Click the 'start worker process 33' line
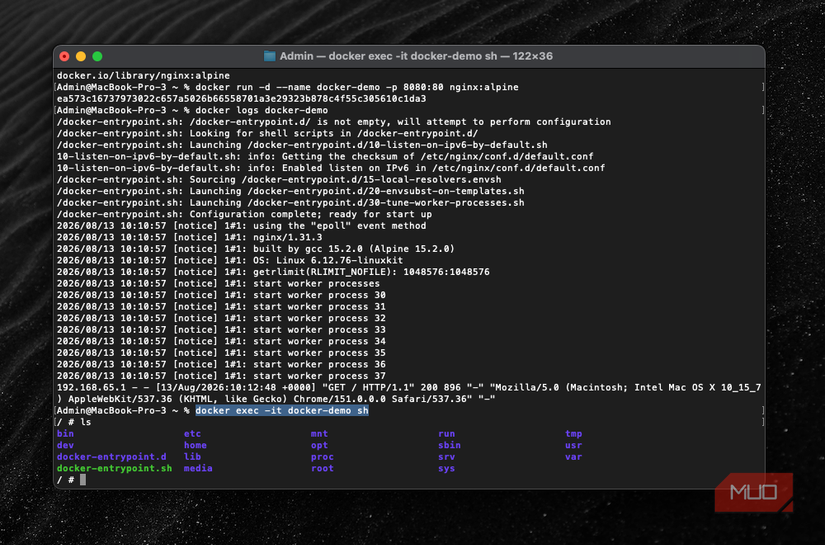Screen dimensions: 825x545 click(221, 330)
